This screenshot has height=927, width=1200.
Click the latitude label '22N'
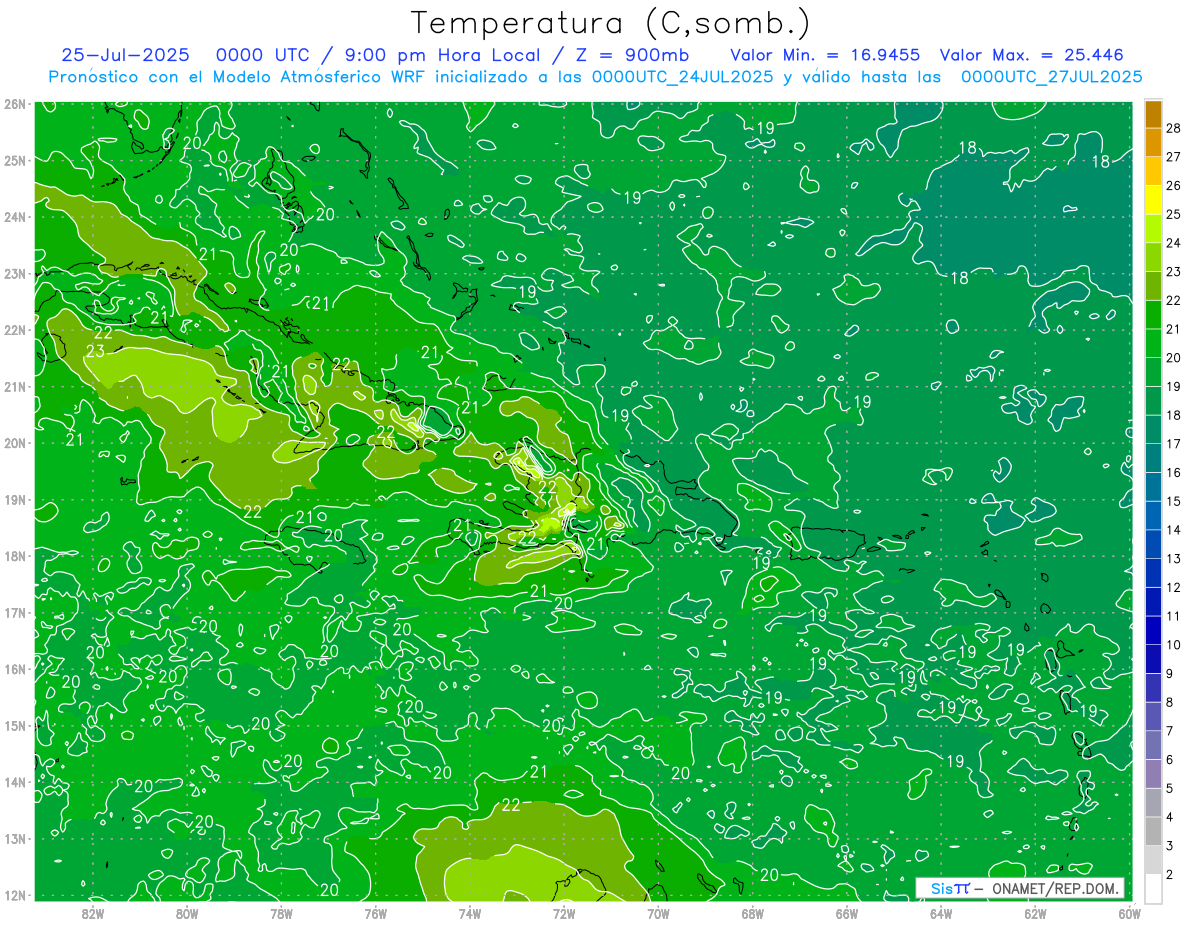[x=14, y=330]
